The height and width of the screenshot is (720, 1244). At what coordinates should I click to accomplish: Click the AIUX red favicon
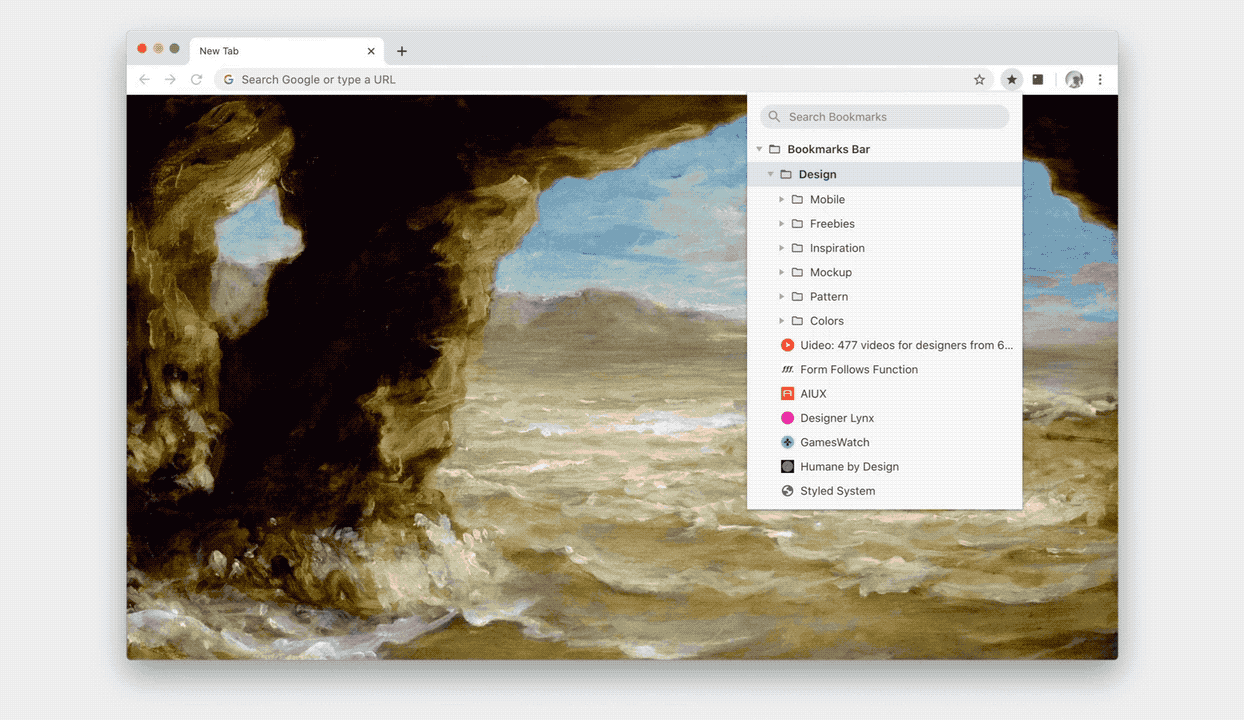pos(788,394)
